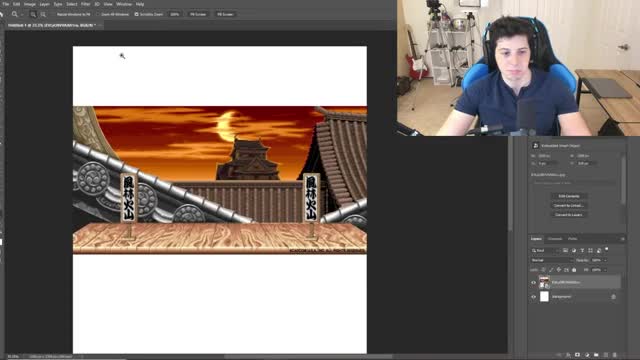This screenshot has width=640, height=360.
Task: Open the Select menu
Action: (x=71, y=4)
